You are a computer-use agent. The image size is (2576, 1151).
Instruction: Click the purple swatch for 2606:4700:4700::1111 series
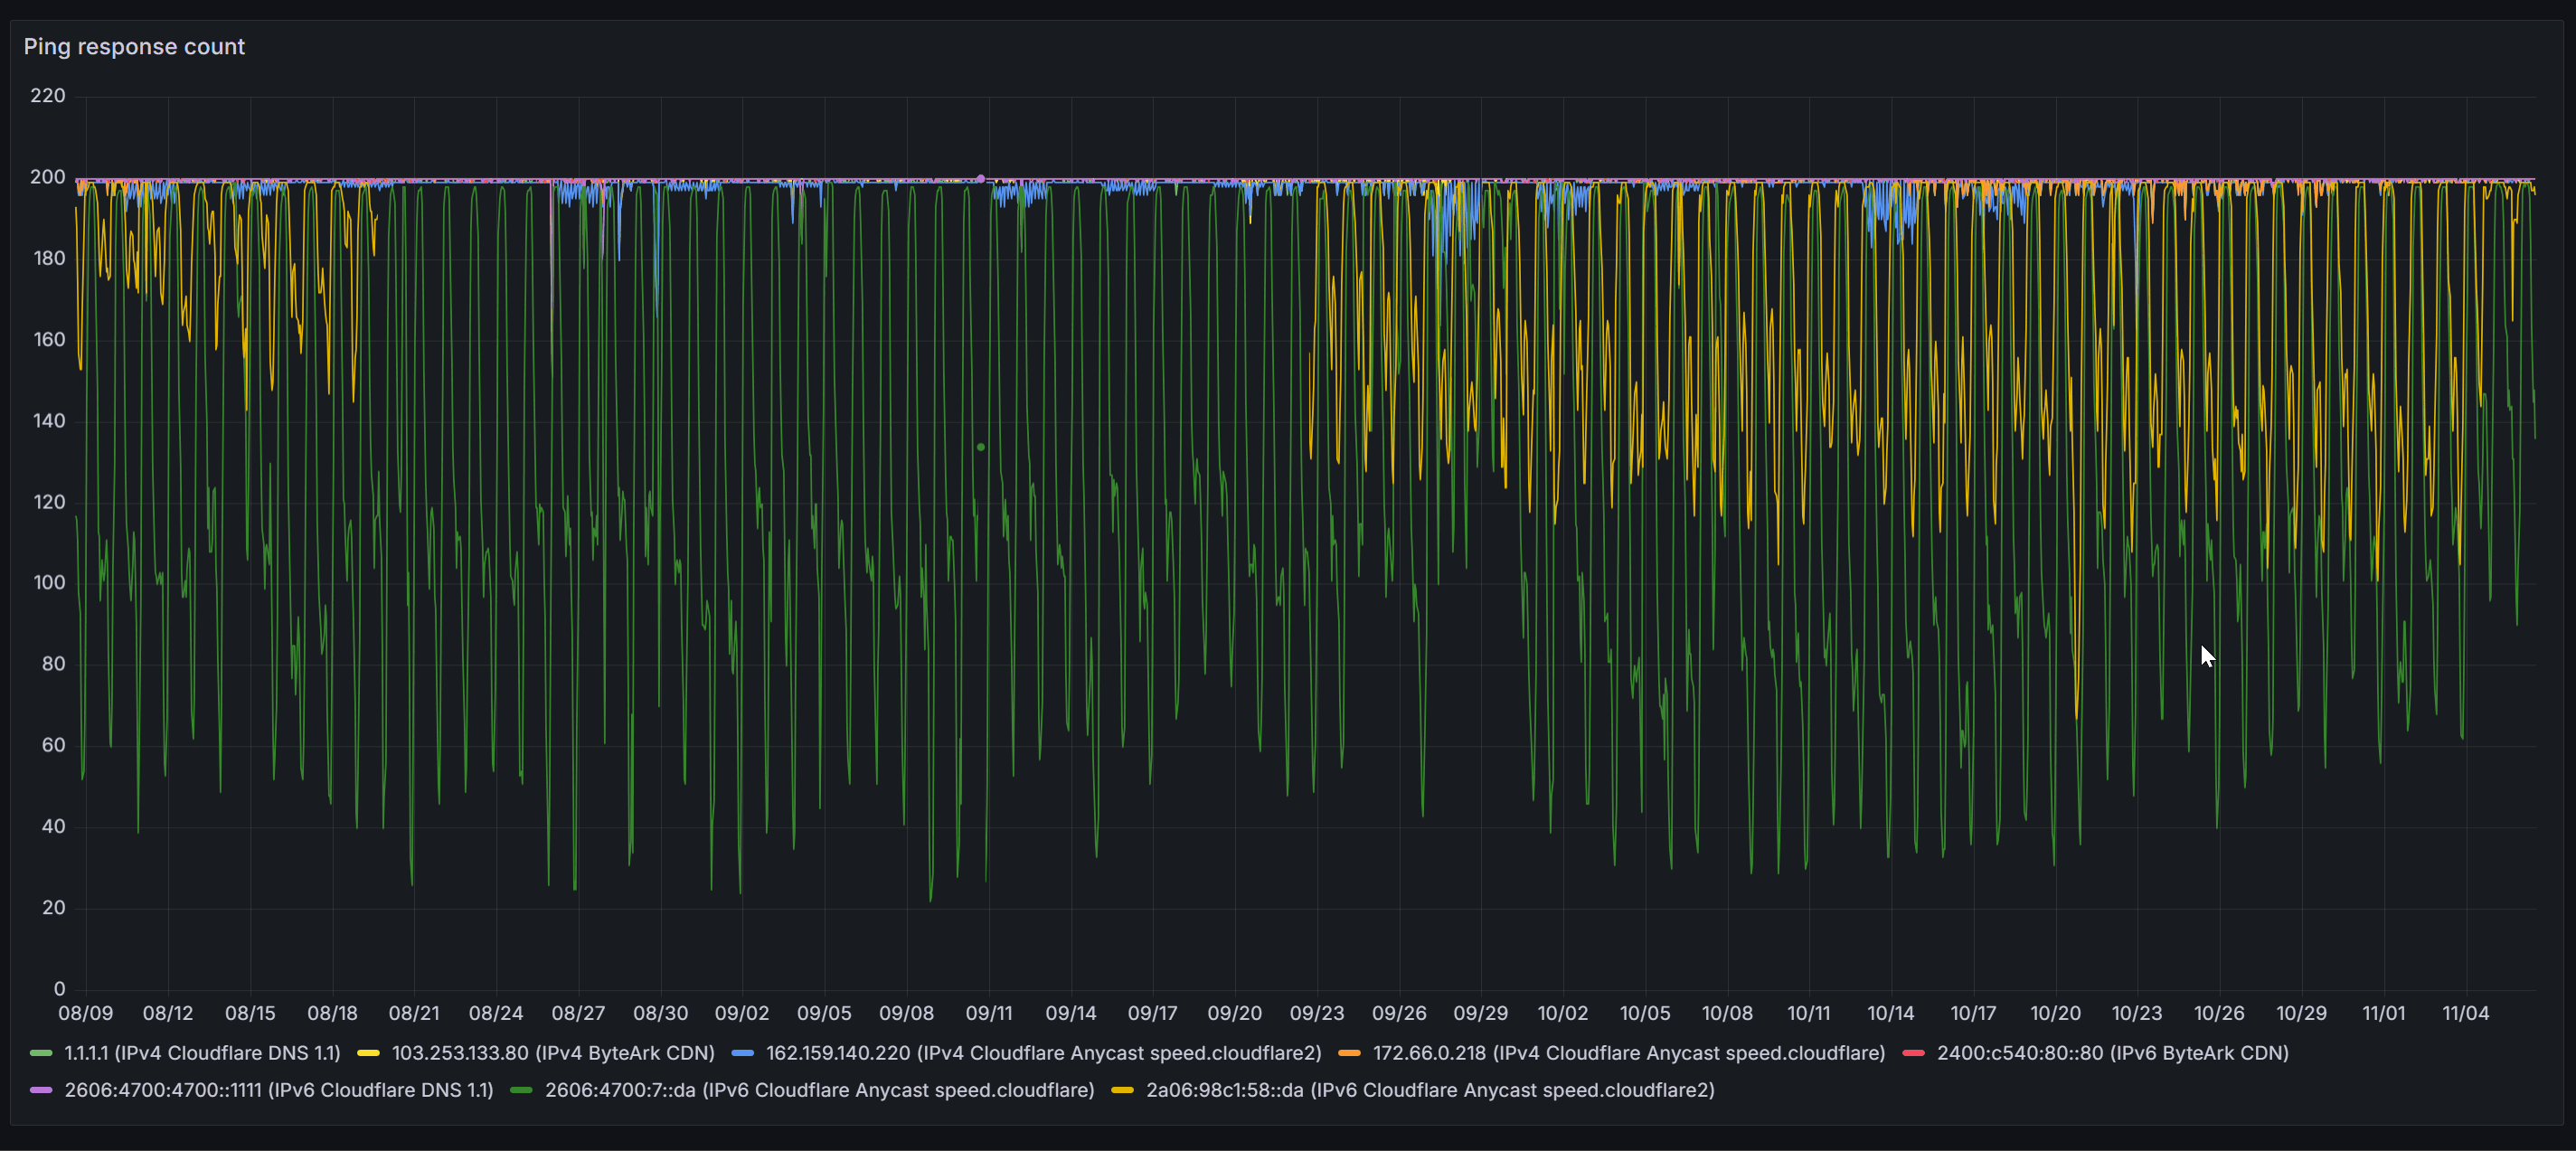tap(41, 1090)
